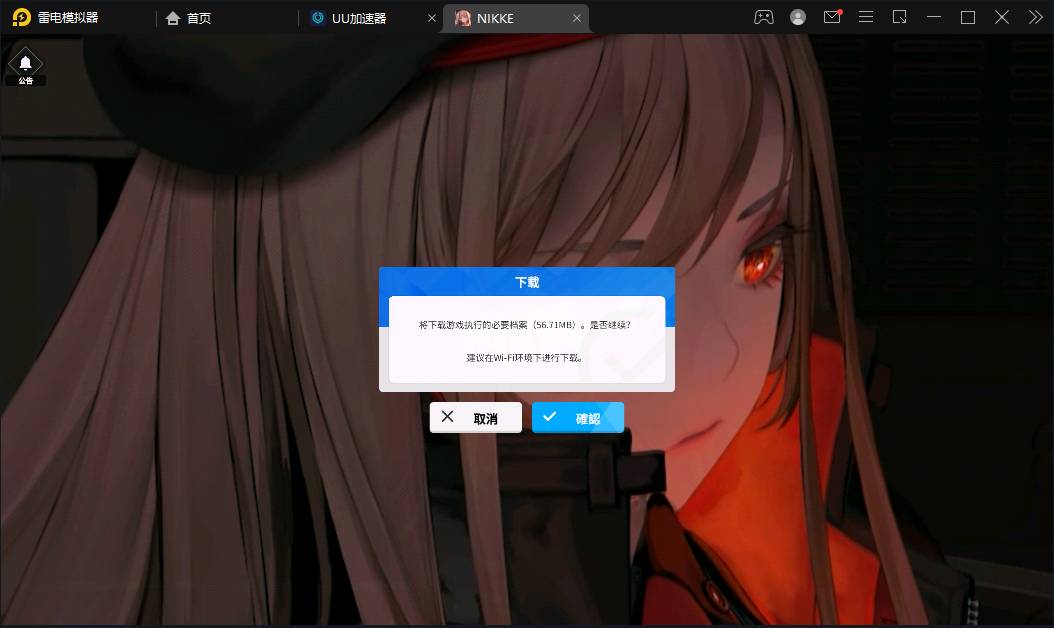Open the gamepad key mapping icon
1054x628 pixels.
point(763,17)
